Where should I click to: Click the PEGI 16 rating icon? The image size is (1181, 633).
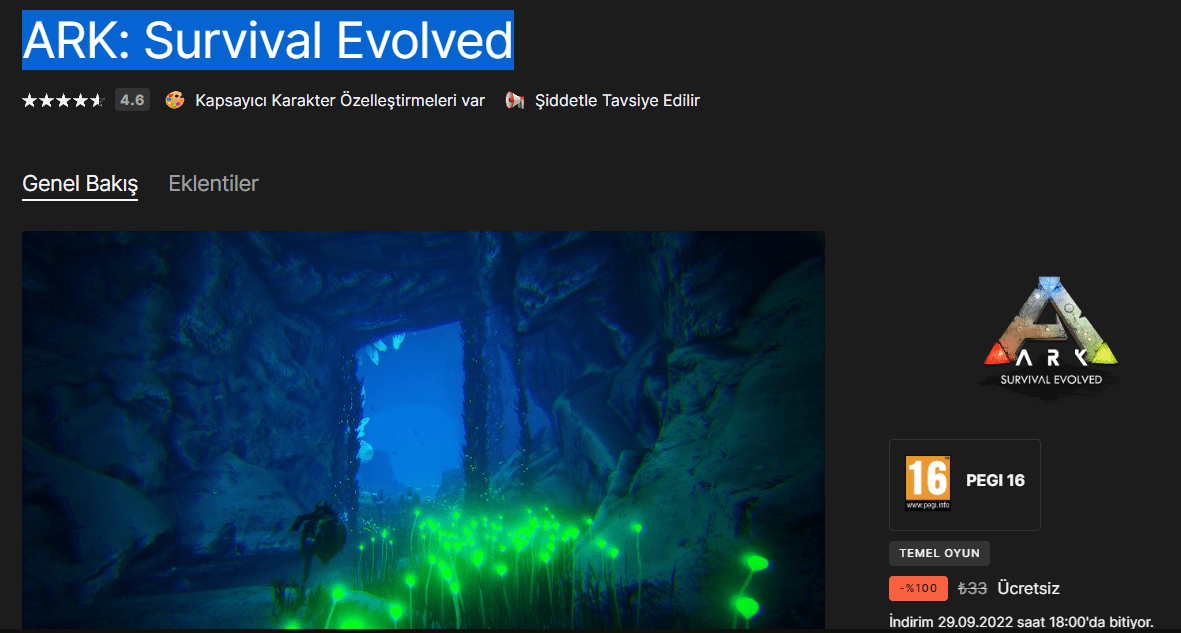tap(927, 483)
